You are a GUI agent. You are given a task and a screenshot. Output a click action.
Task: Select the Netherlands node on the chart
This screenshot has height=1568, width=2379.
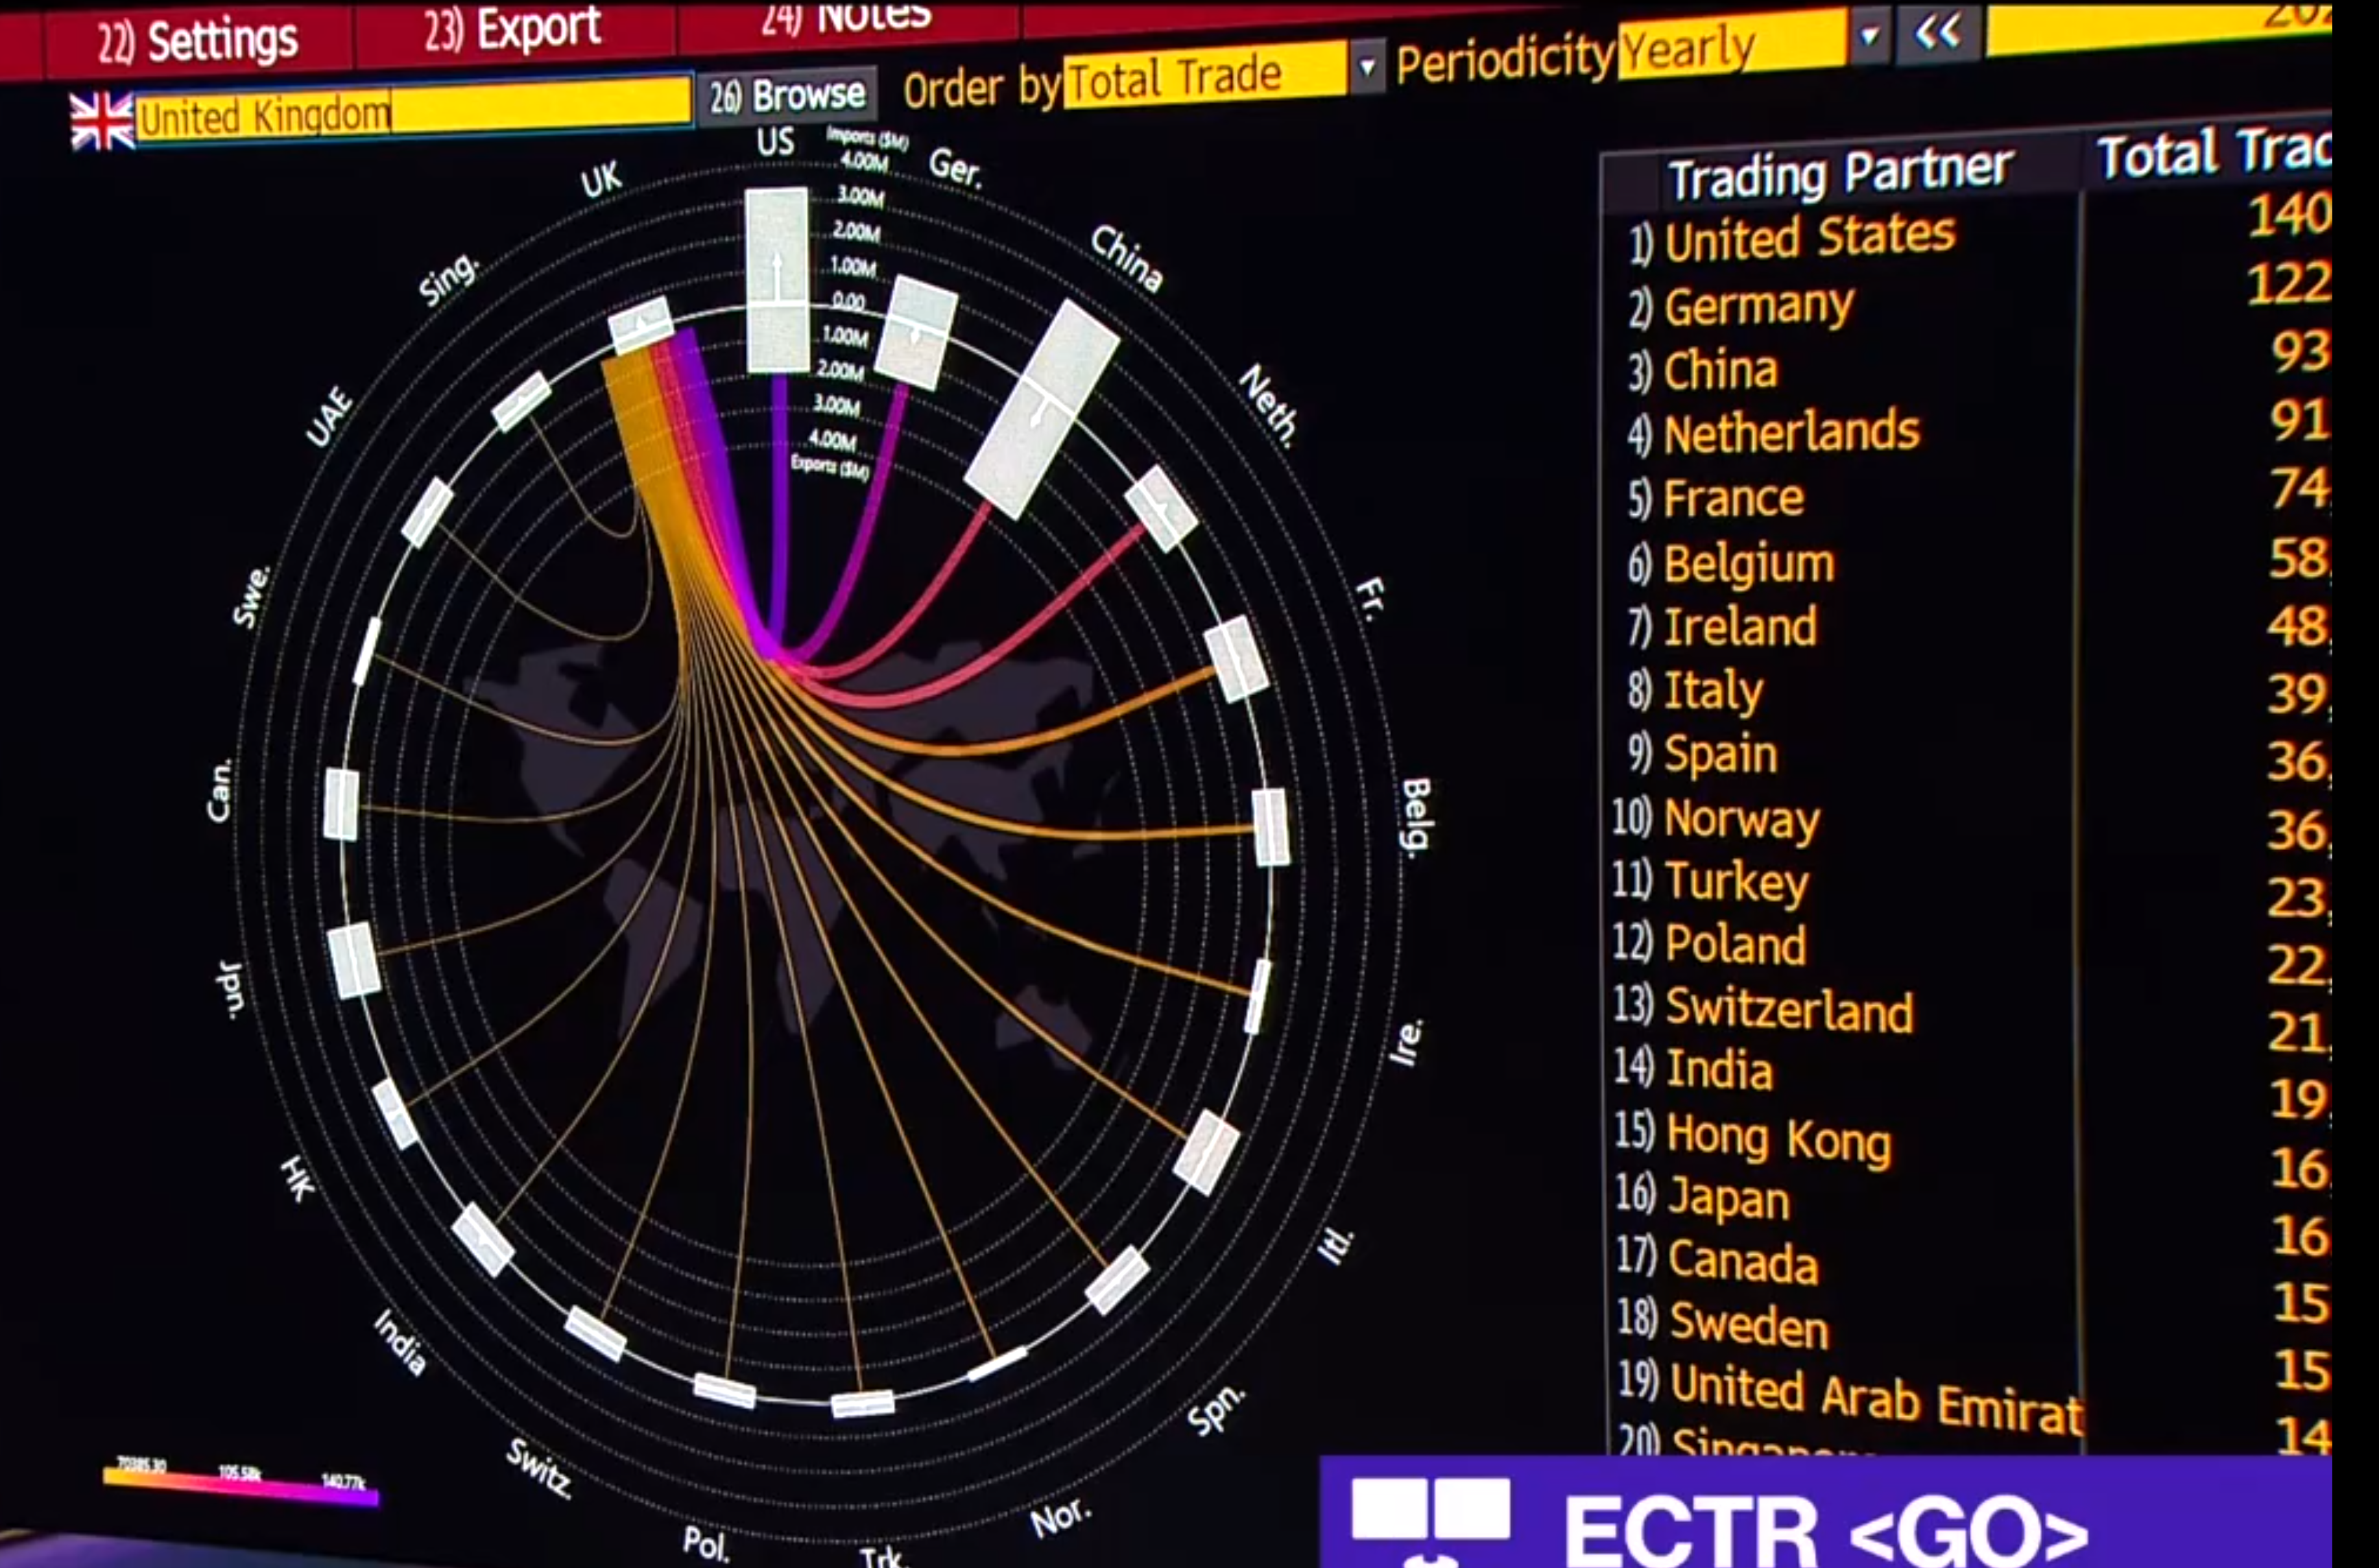1161,508
